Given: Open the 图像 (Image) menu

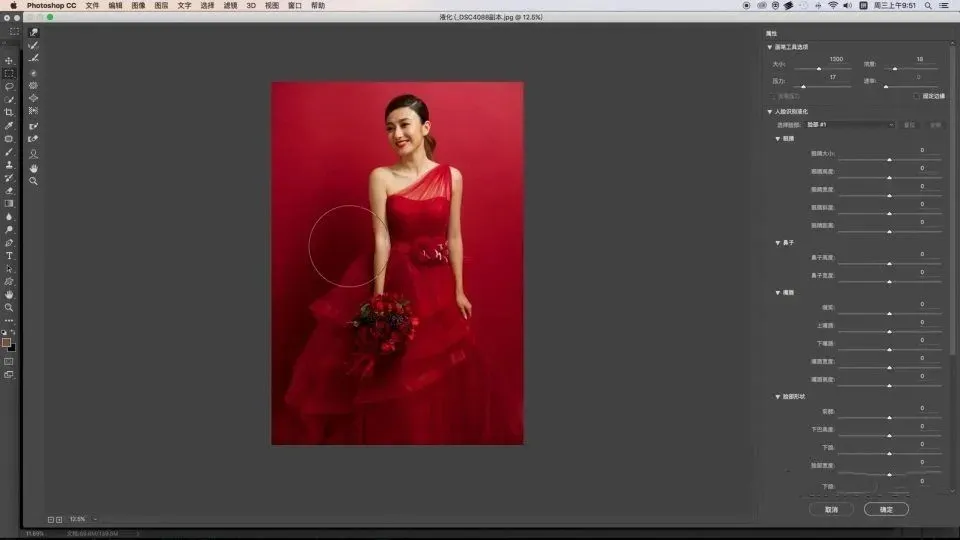Looking at the screenshot, I should tap(139, 5).
